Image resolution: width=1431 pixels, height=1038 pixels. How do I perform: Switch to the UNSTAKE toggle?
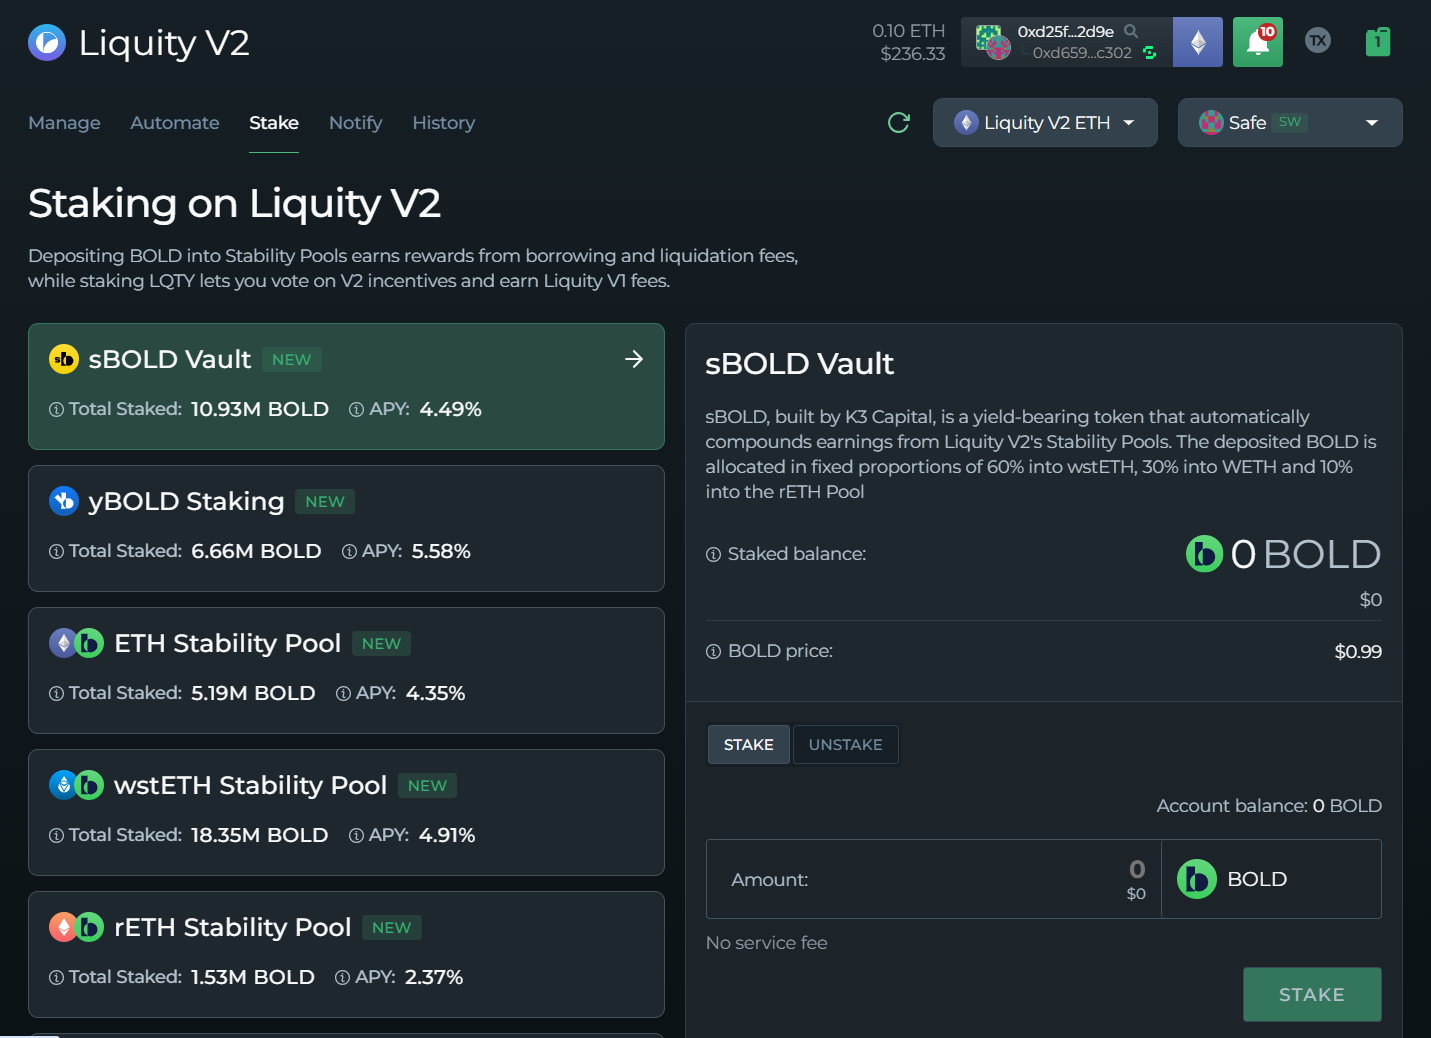click(845, 745)
